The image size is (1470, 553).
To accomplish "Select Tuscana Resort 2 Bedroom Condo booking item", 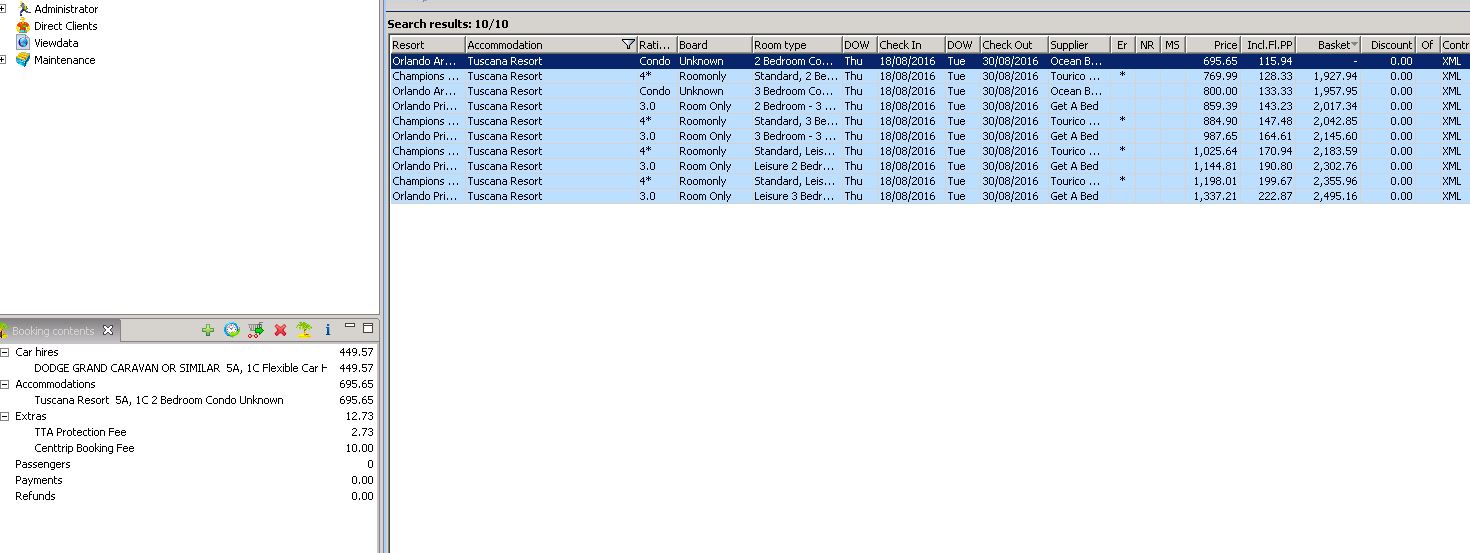I will (x=159, y=400).
